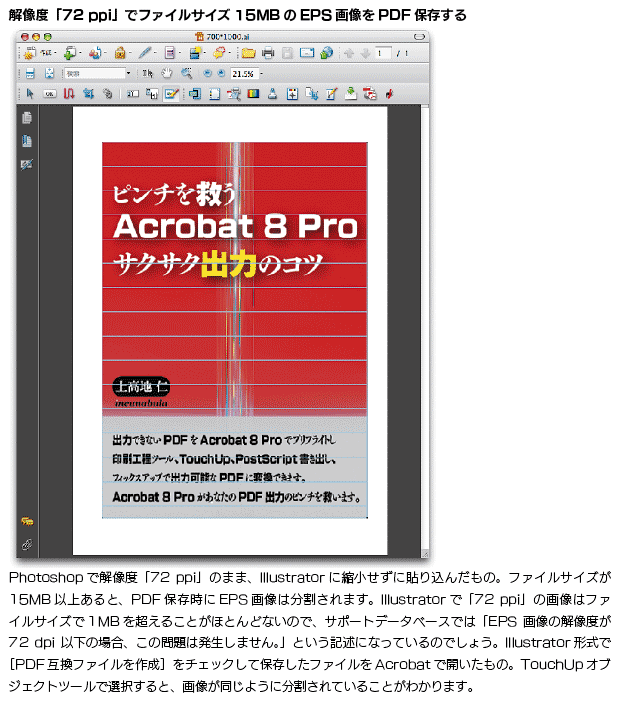The height and width of the screenshot is (703, 621).
Task: Open the 21.5% zoom level dropdown
Action: (x=261, y=74)
